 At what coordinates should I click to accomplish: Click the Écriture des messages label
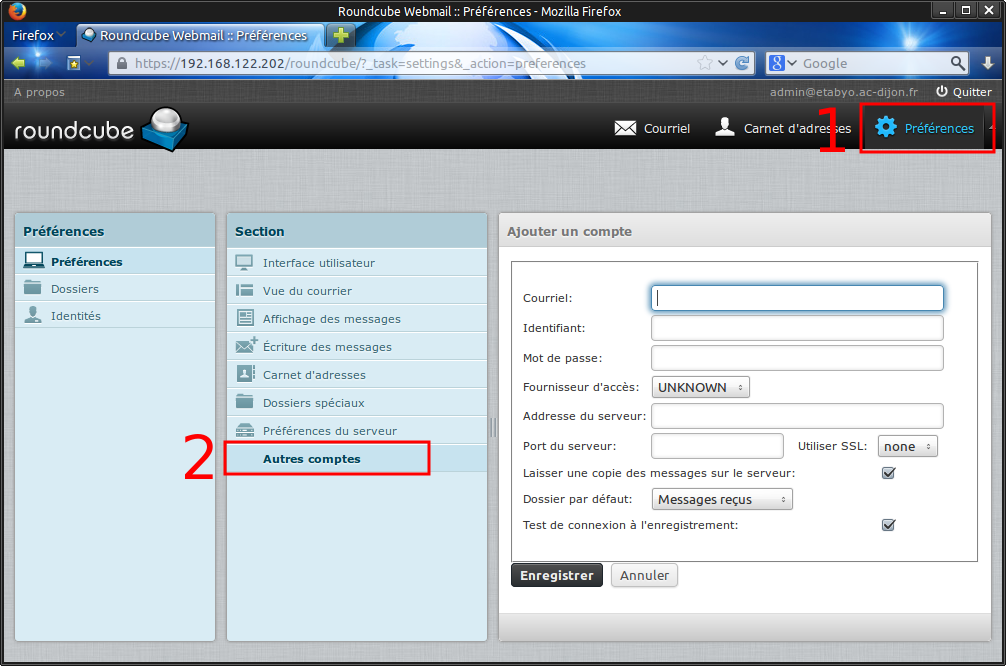pos(327,347)
